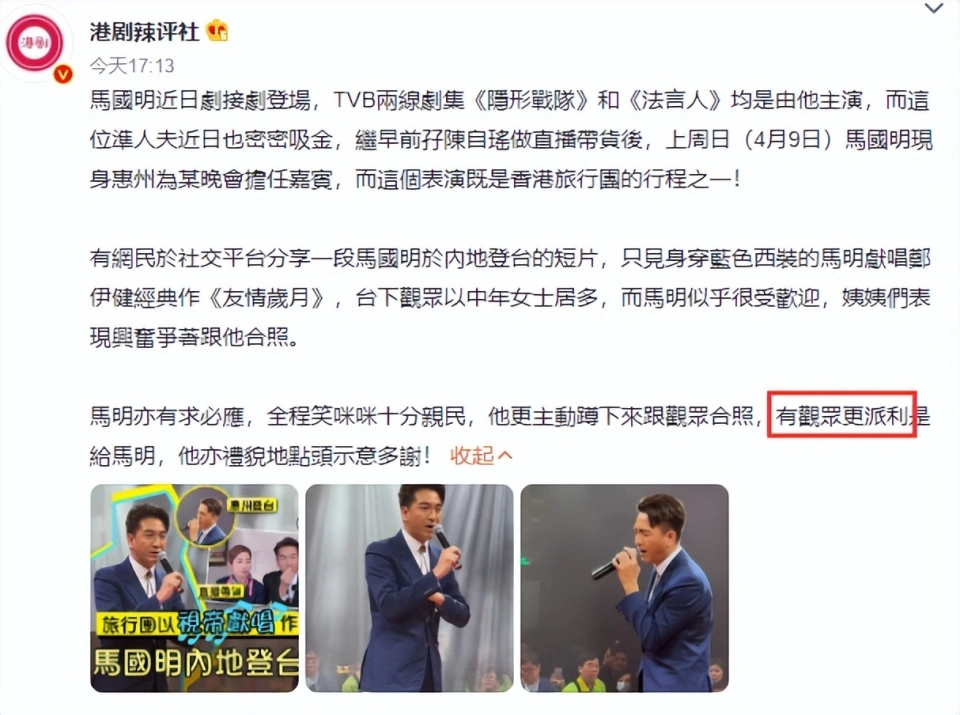Click the orange verified V badge
The image size is (960, 715).
click(x=63, y=74)
